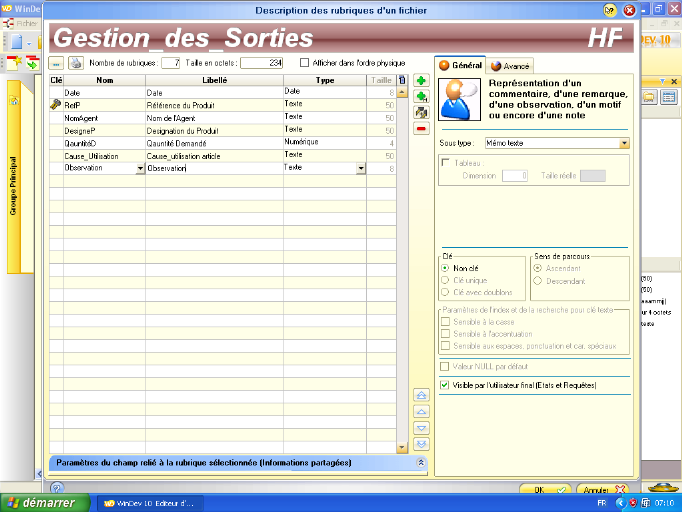682x512 pixels.
Task: Click the green plus add-rubrique icon
Action: tap(421, 80)
